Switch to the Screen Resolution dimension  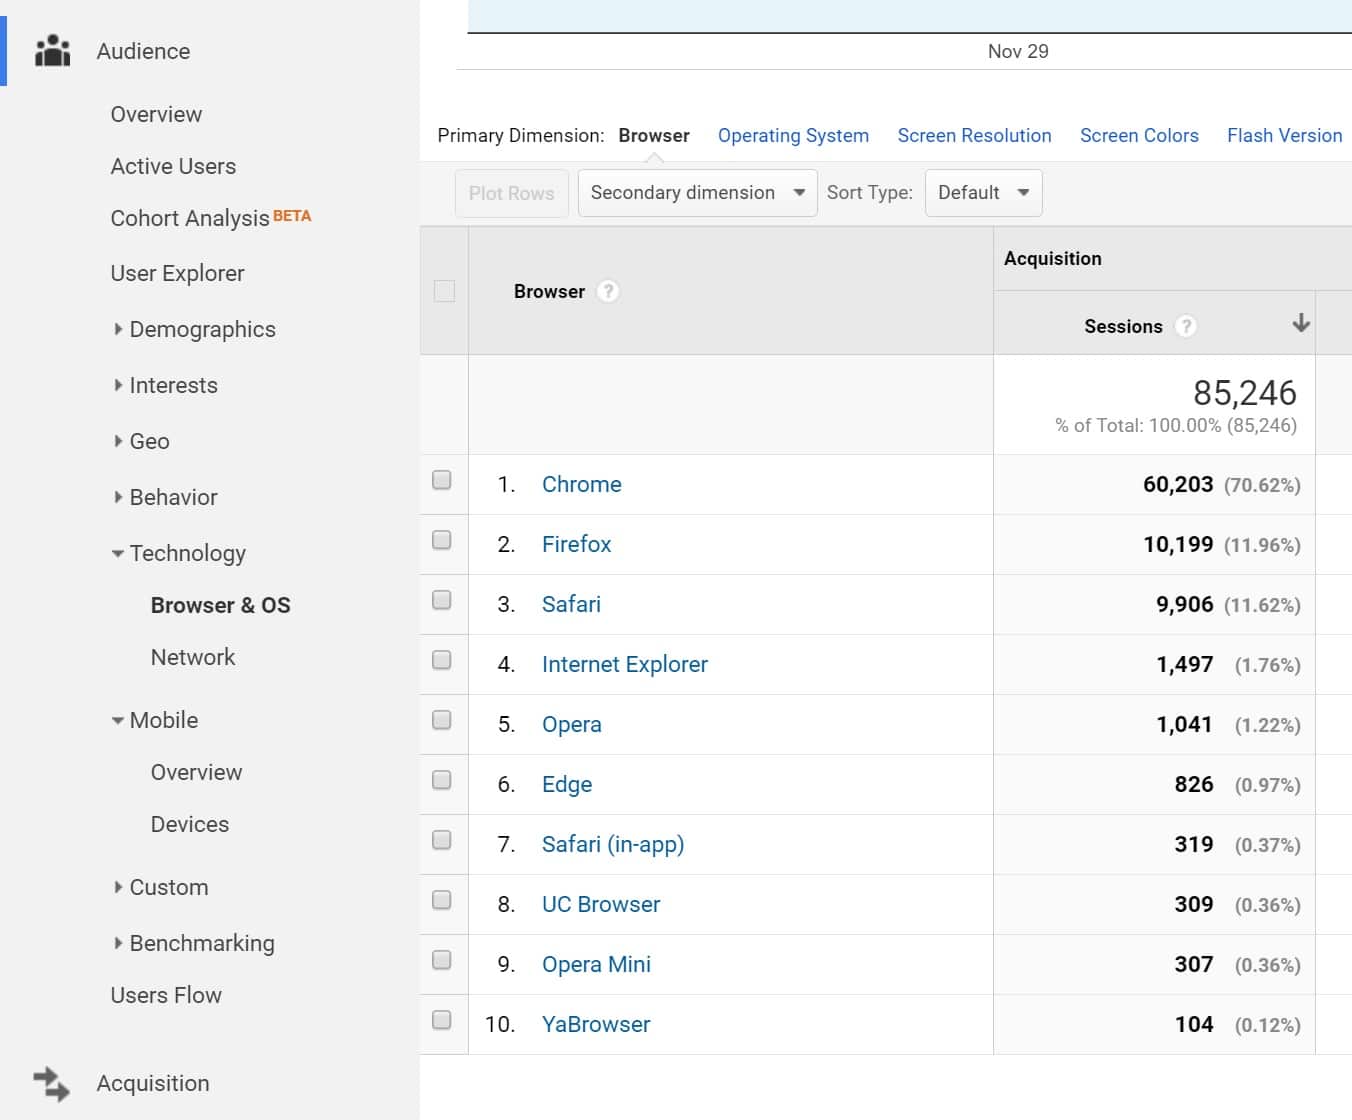[x=974, y=135]
